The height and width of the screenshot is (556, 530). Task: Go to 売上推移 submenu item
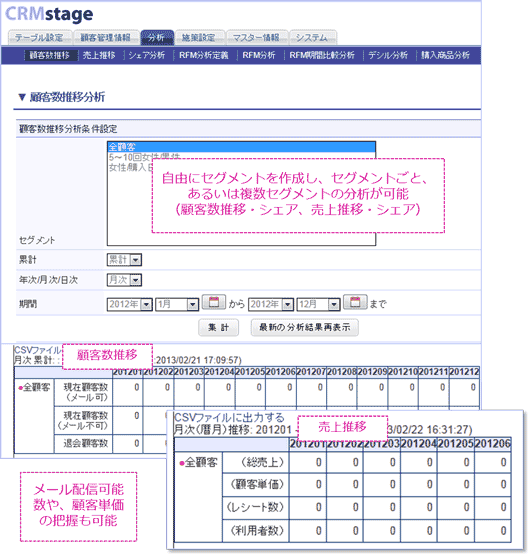[99, 55]
